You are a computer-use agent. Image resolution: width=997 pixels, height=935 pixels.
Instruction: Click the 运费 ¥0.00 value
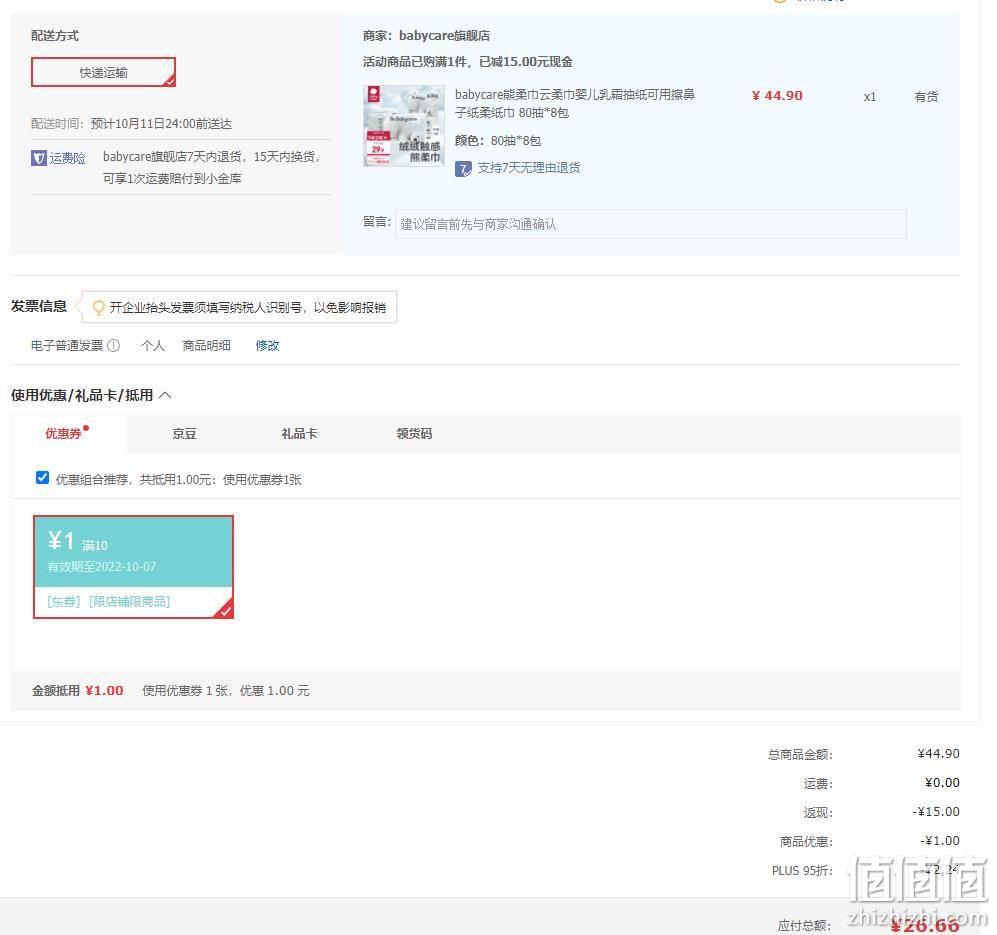[x=942, y=783]
